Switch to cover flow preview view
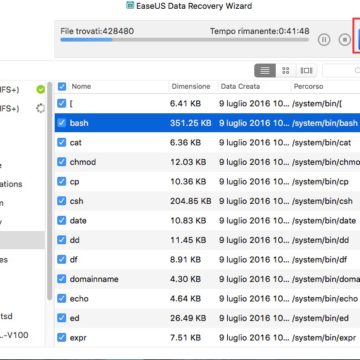Screen dimensions: 360x360 tap(306, 70)
